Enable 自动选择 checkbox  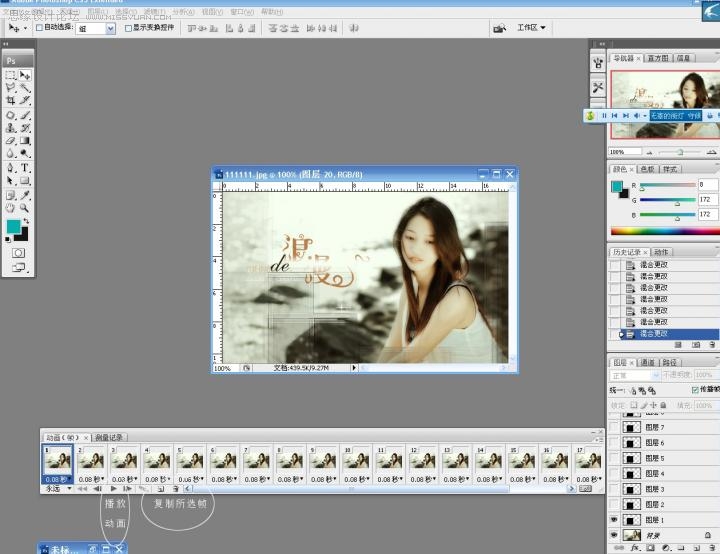[x=39, y=28]
